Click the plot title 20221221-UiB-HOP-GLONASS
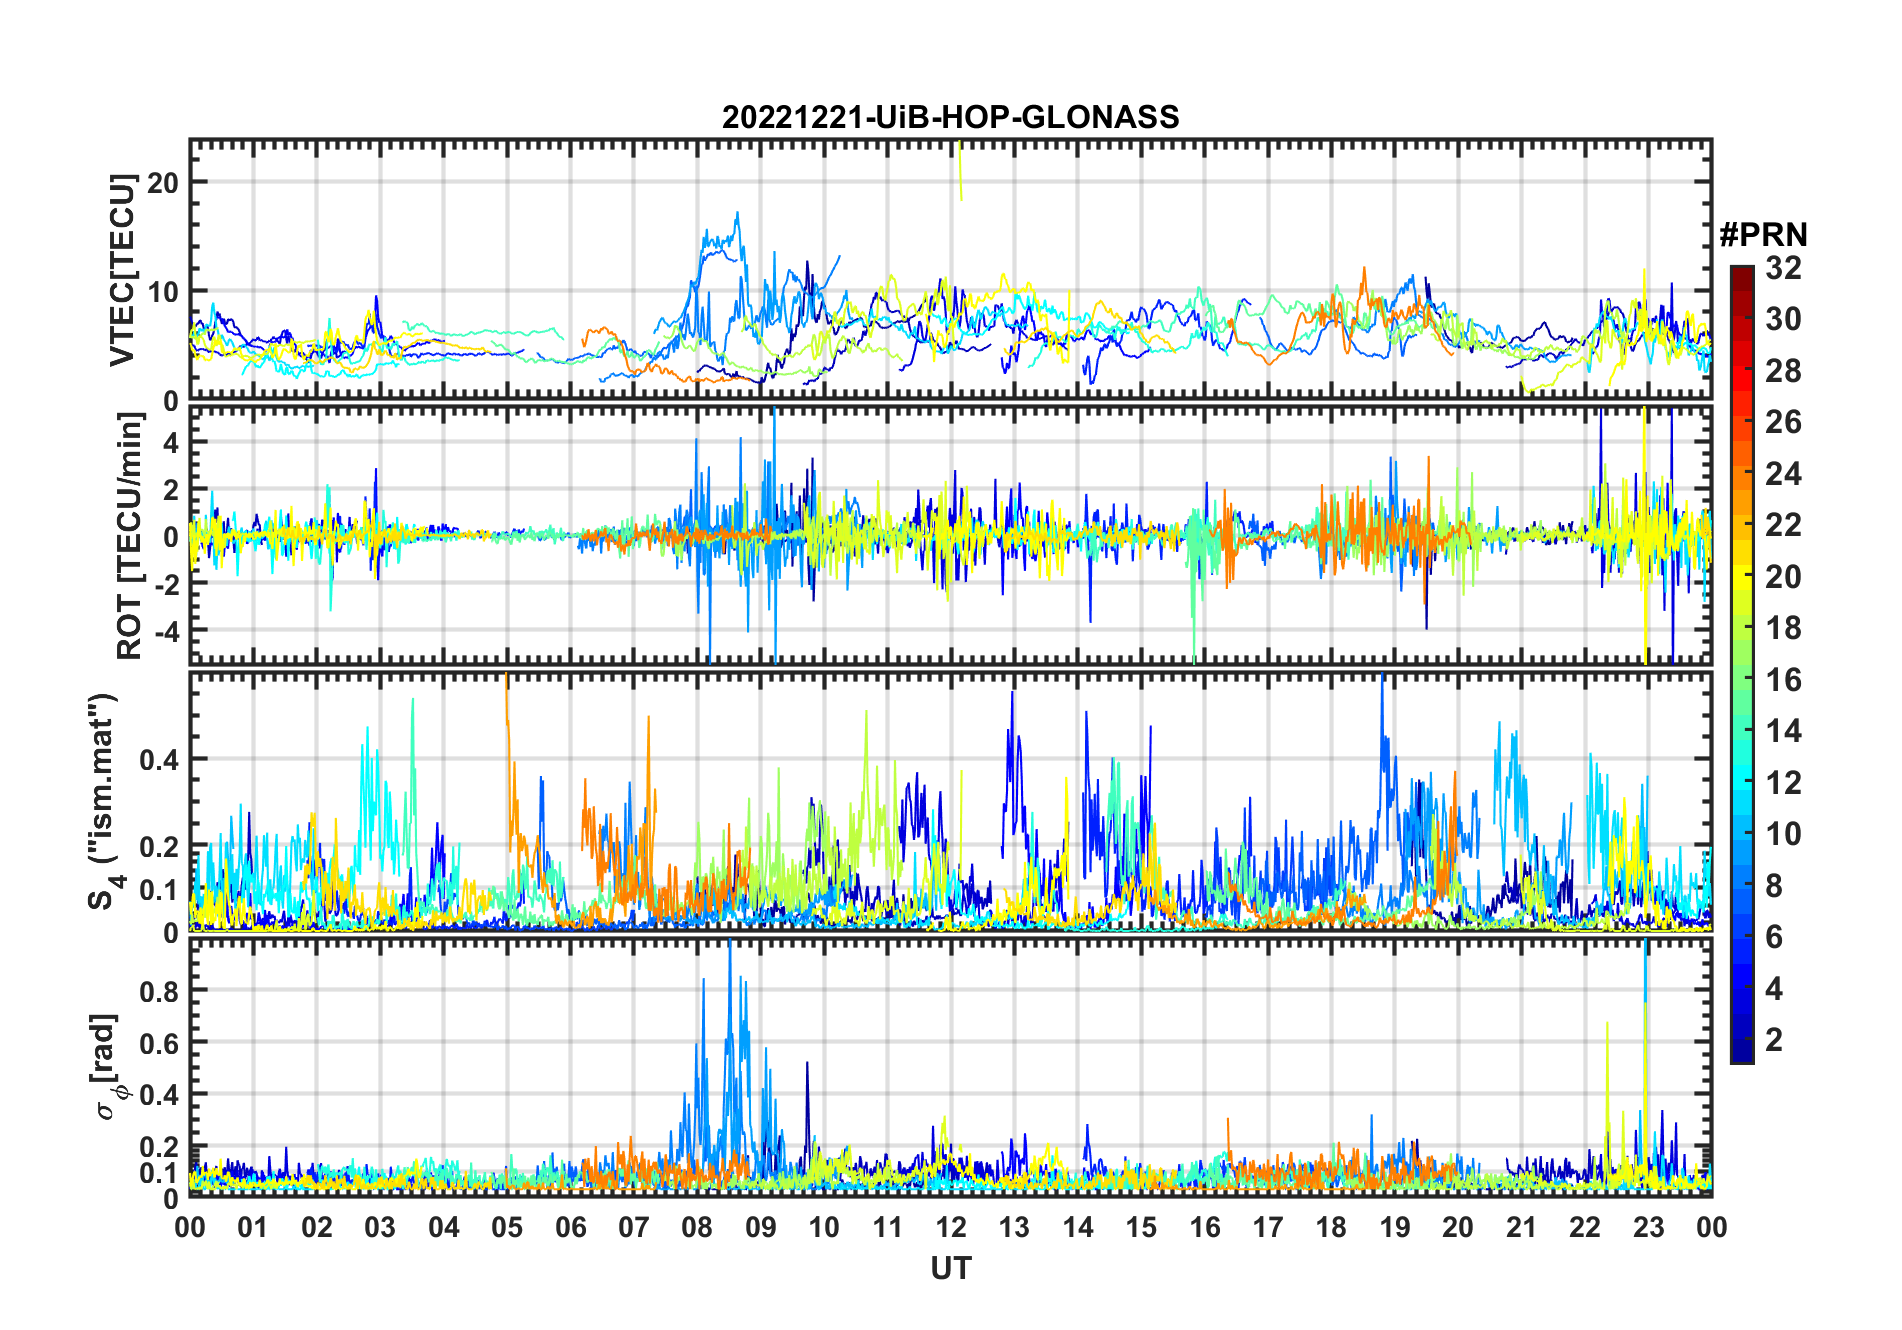 (950, 117)
